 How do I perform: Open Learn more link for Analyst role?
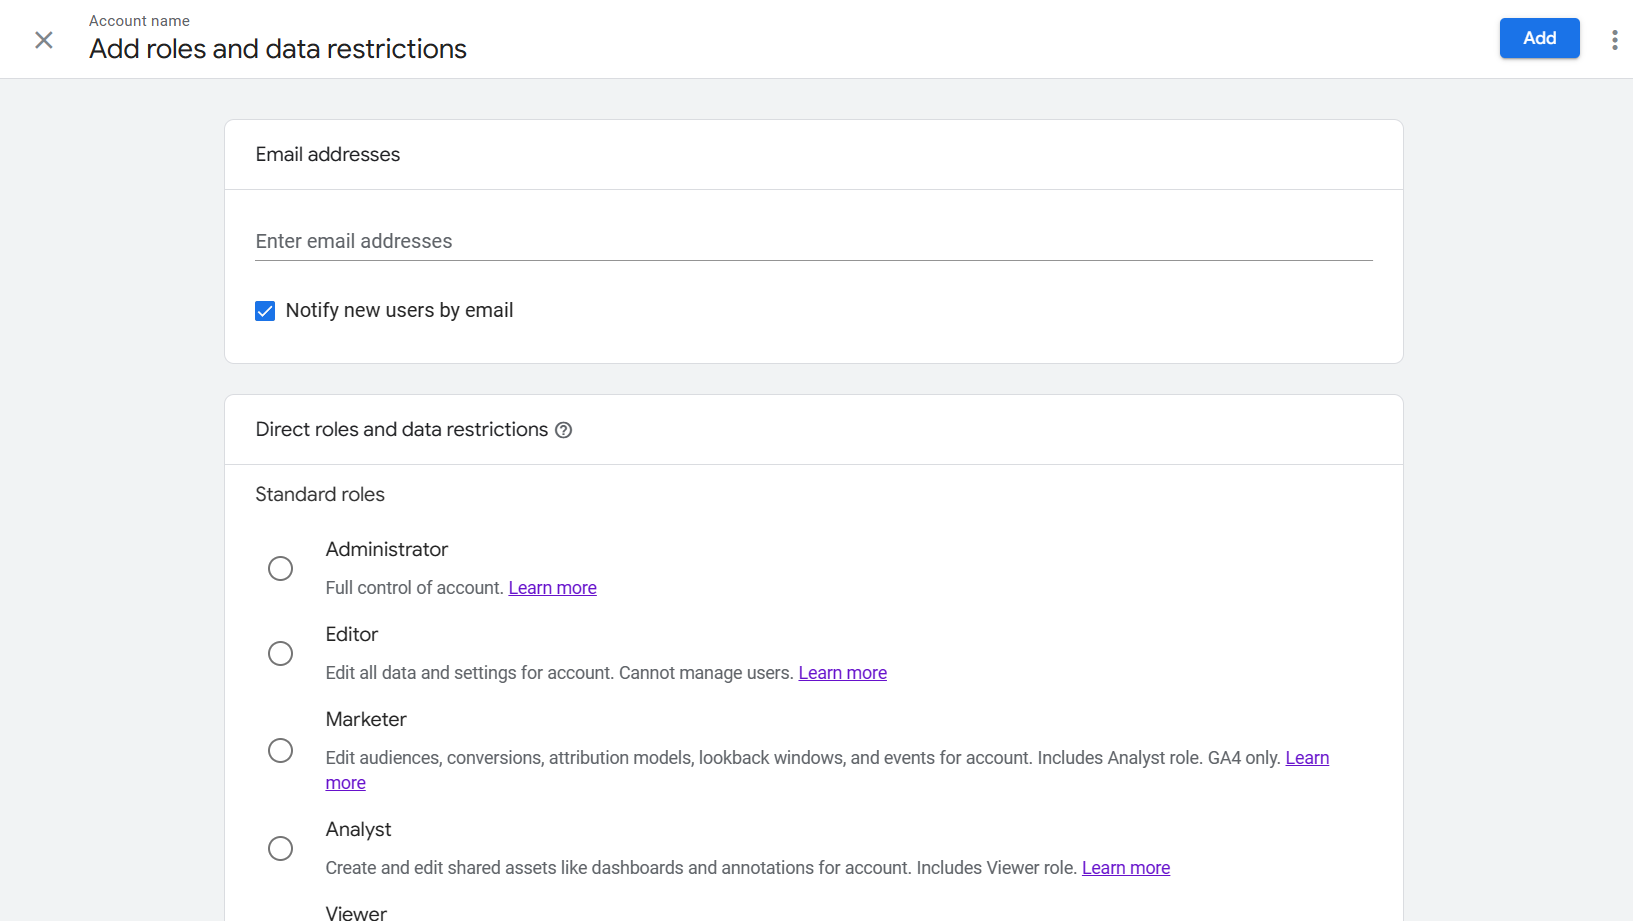pyautogui.click(x=1126, y=868)
